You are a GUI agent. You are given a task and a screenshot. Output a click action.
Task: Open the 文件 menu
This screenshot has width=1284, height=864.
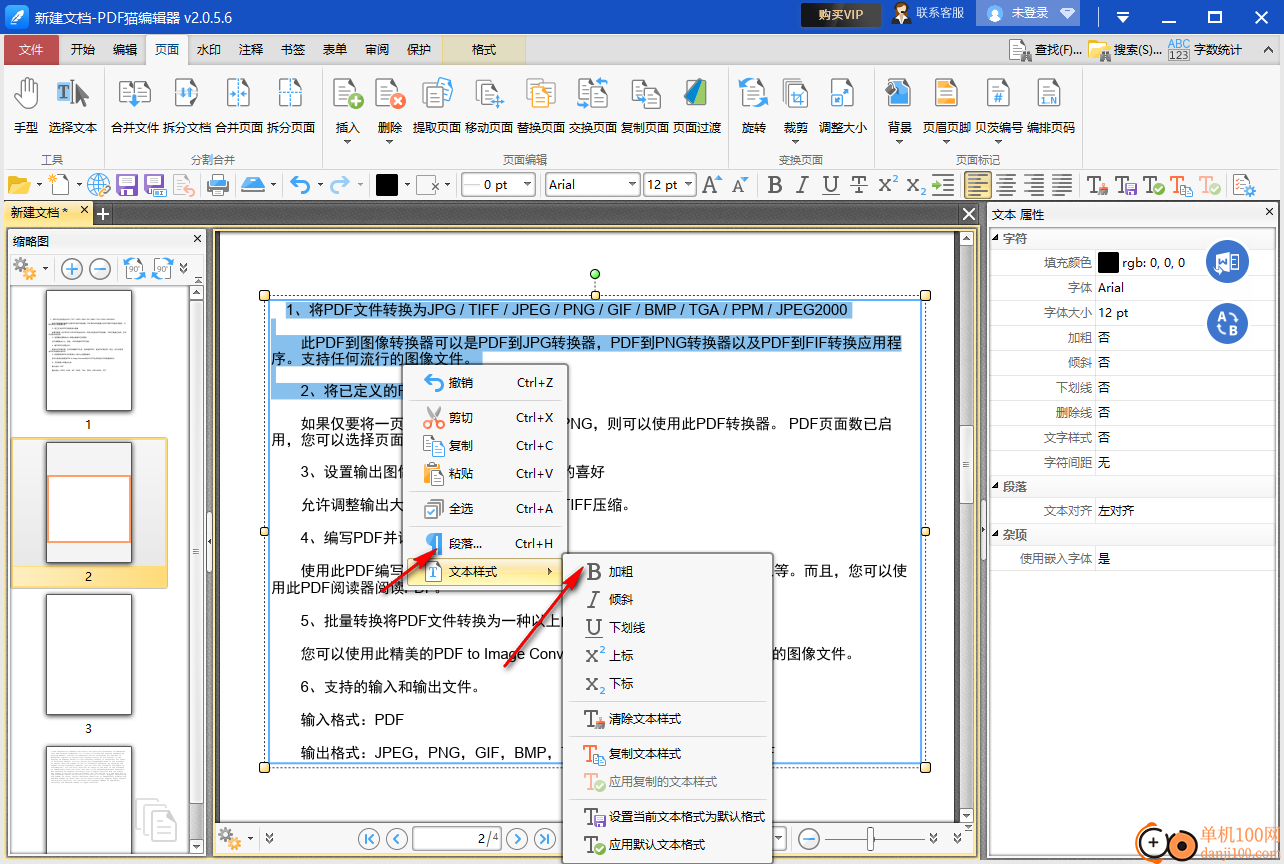31,50
